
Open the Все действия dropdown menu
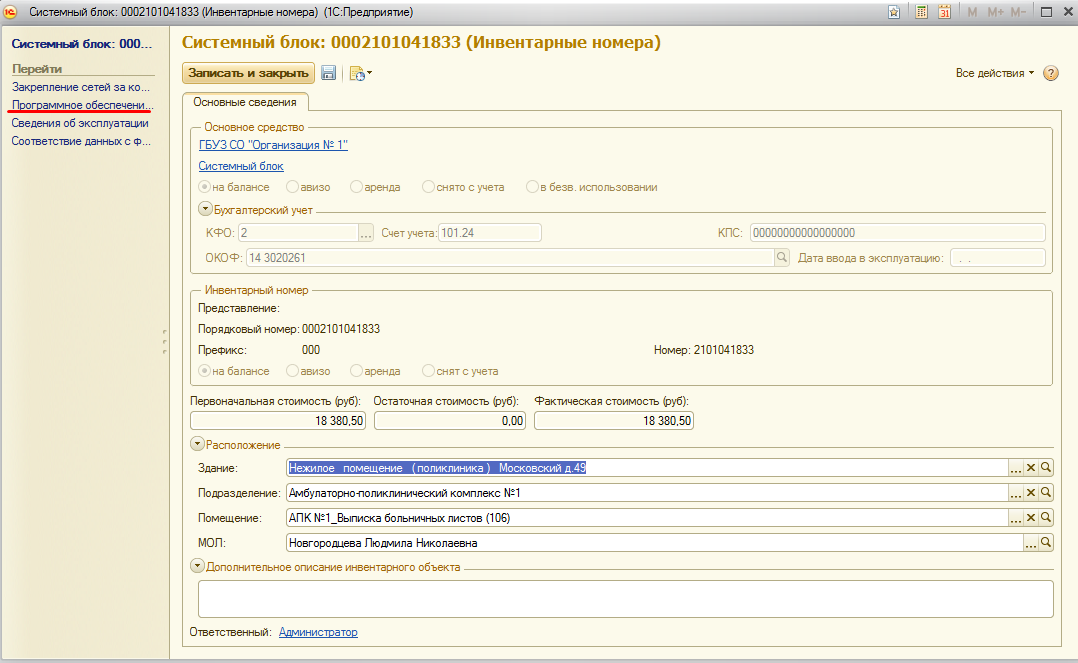994,73
